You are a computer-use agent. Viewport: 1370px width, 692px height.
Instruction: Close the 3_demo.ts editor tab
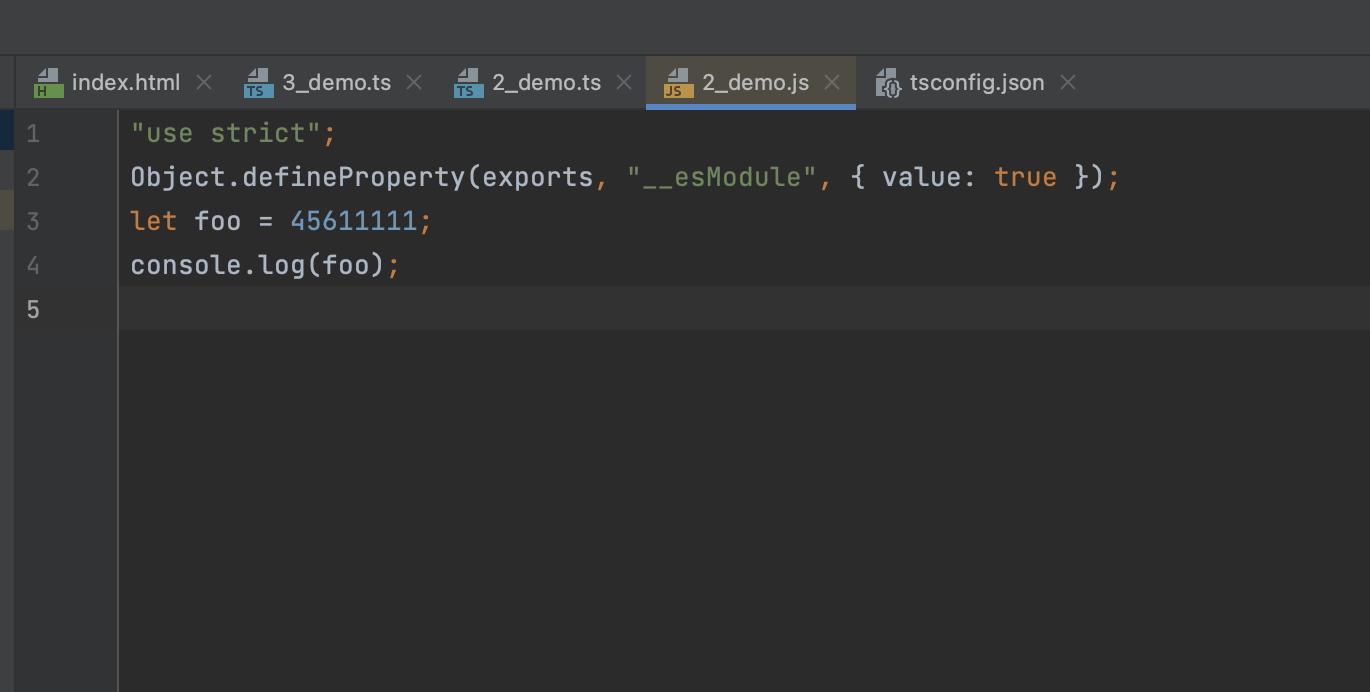tap(414, 83)
